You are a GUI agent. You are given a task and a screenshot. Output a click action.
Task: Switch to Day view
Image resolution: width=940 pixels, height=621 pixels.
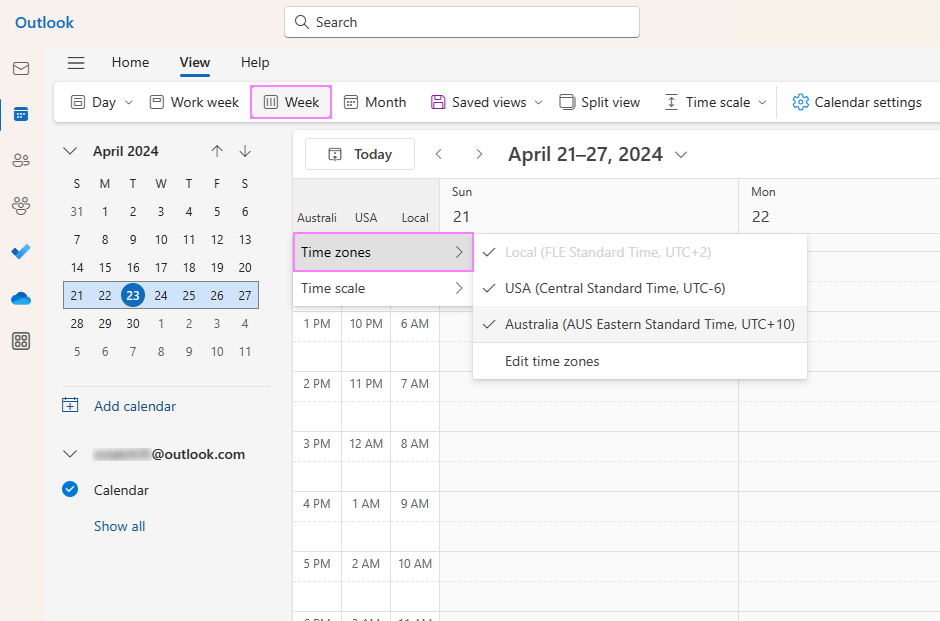pos(94,103)
